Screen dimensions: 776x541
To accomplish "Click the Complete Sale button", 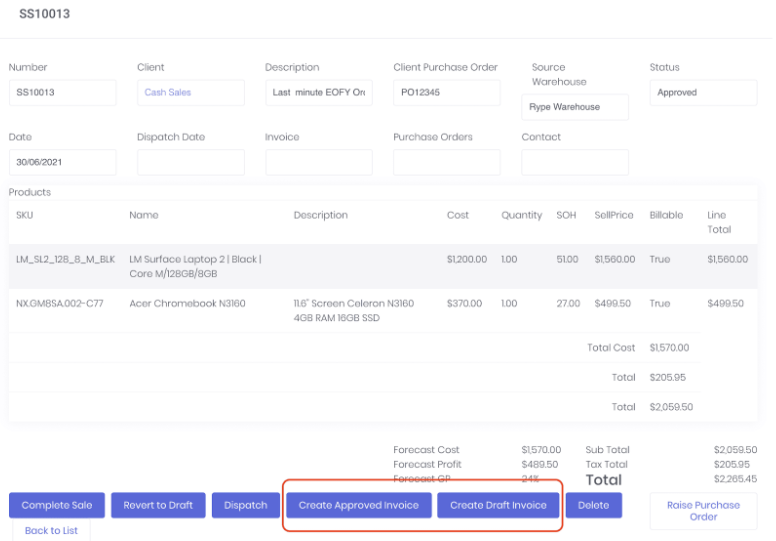I will point(57,505).
